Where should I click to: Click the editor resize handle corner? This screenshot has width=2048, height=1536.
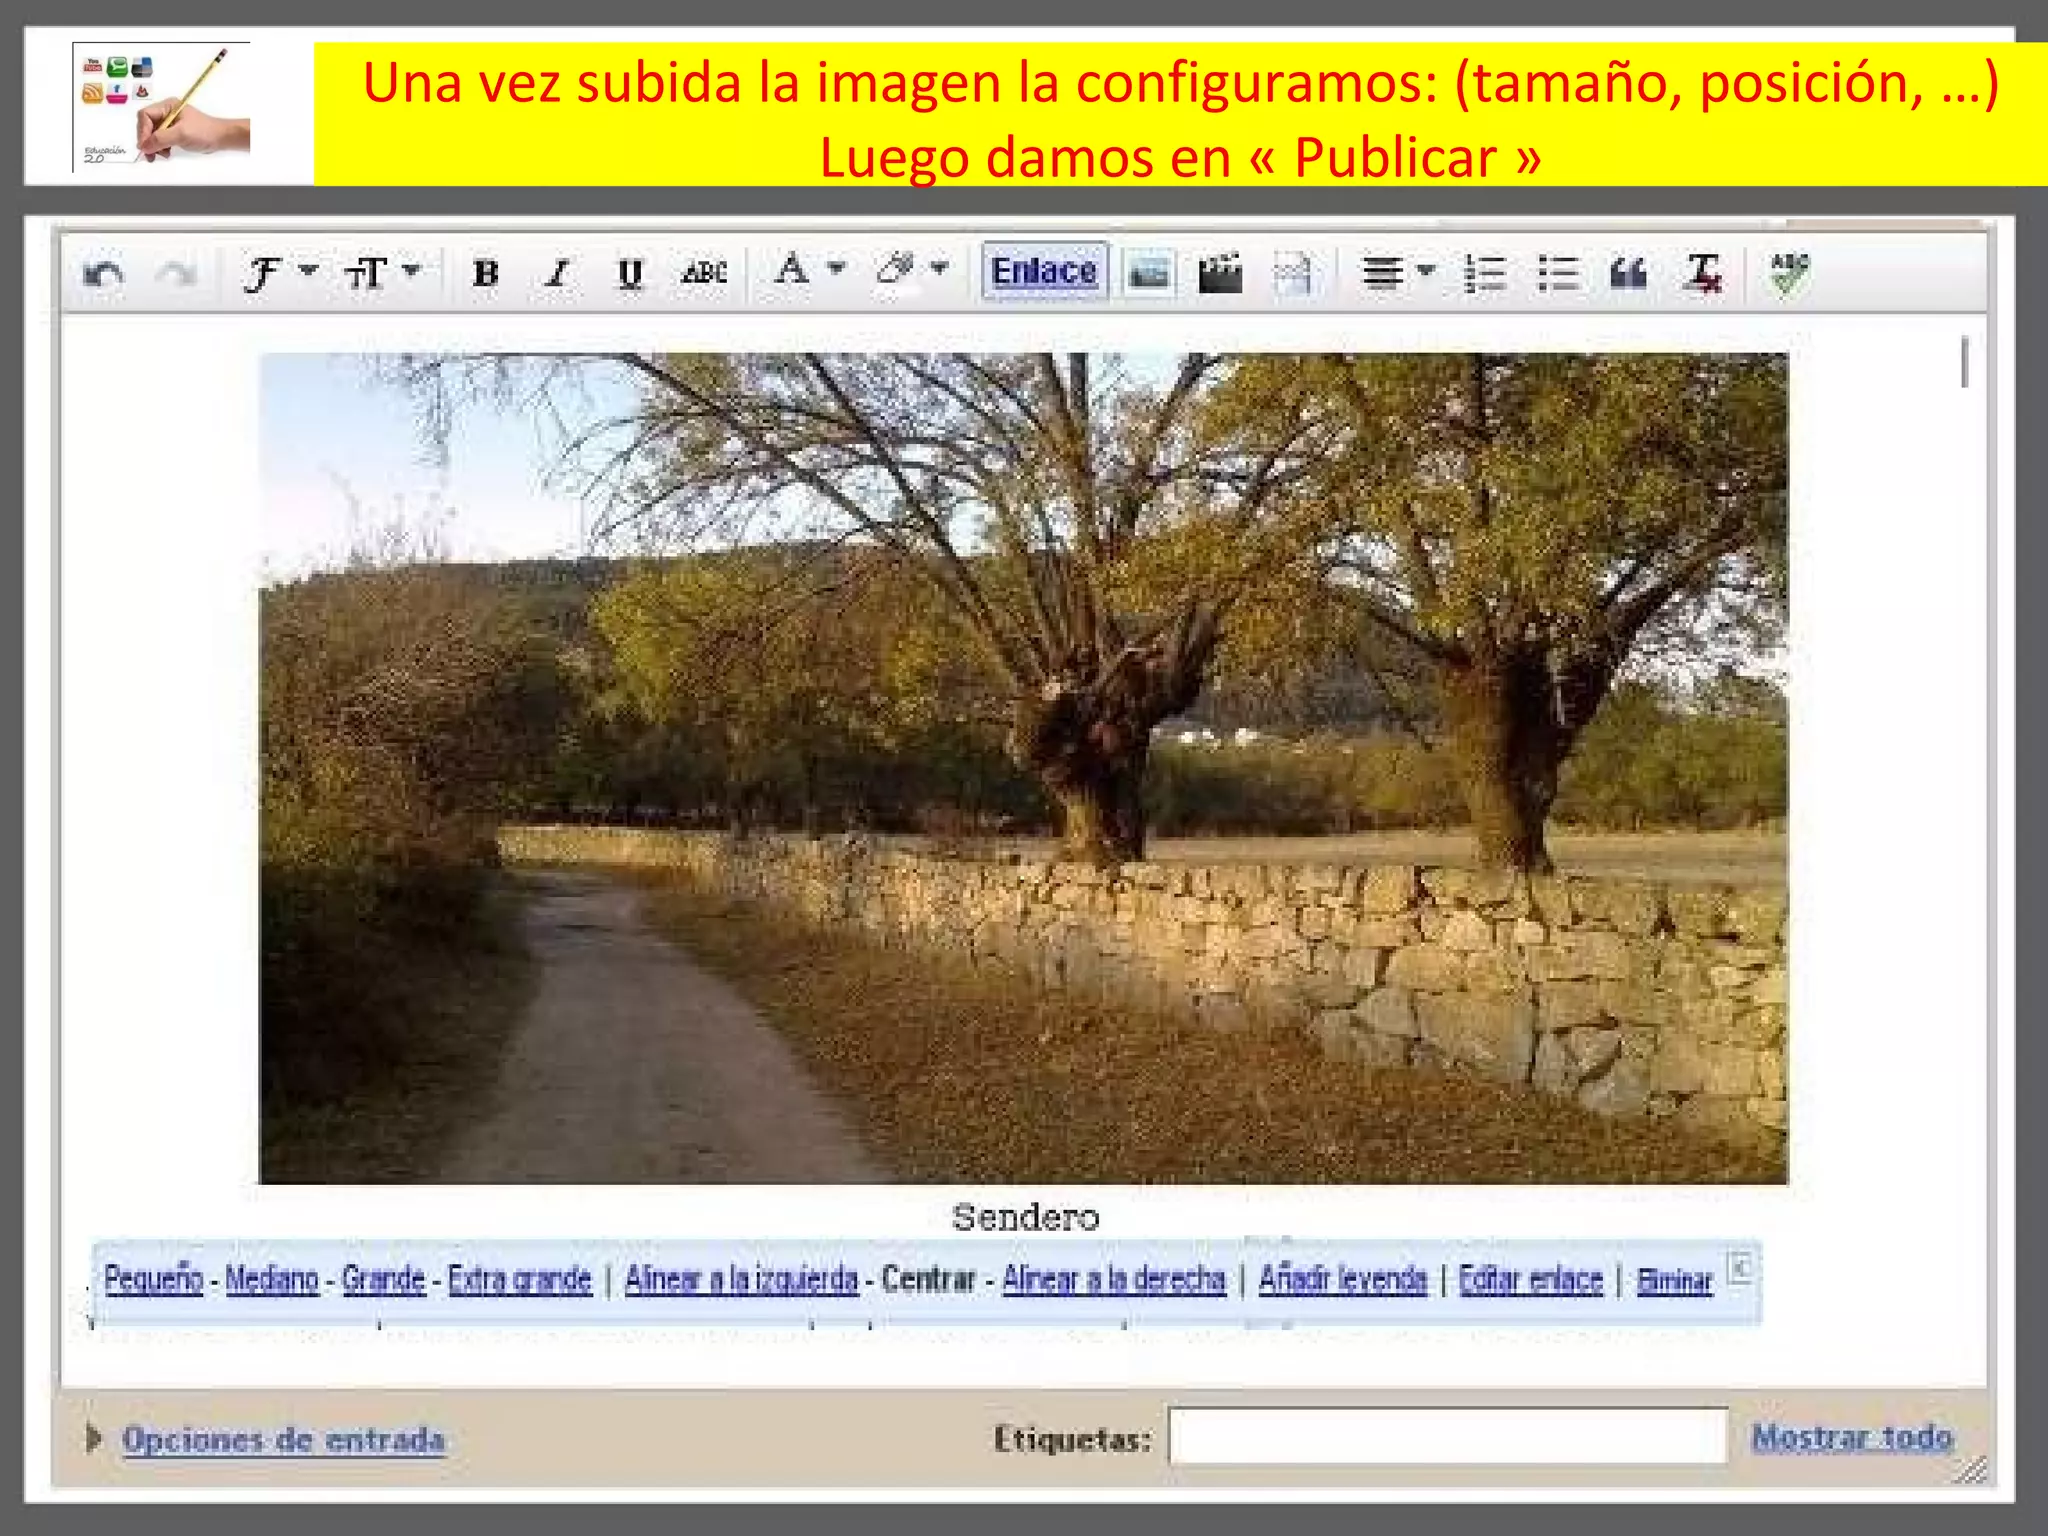(x=1973, y=1470)
